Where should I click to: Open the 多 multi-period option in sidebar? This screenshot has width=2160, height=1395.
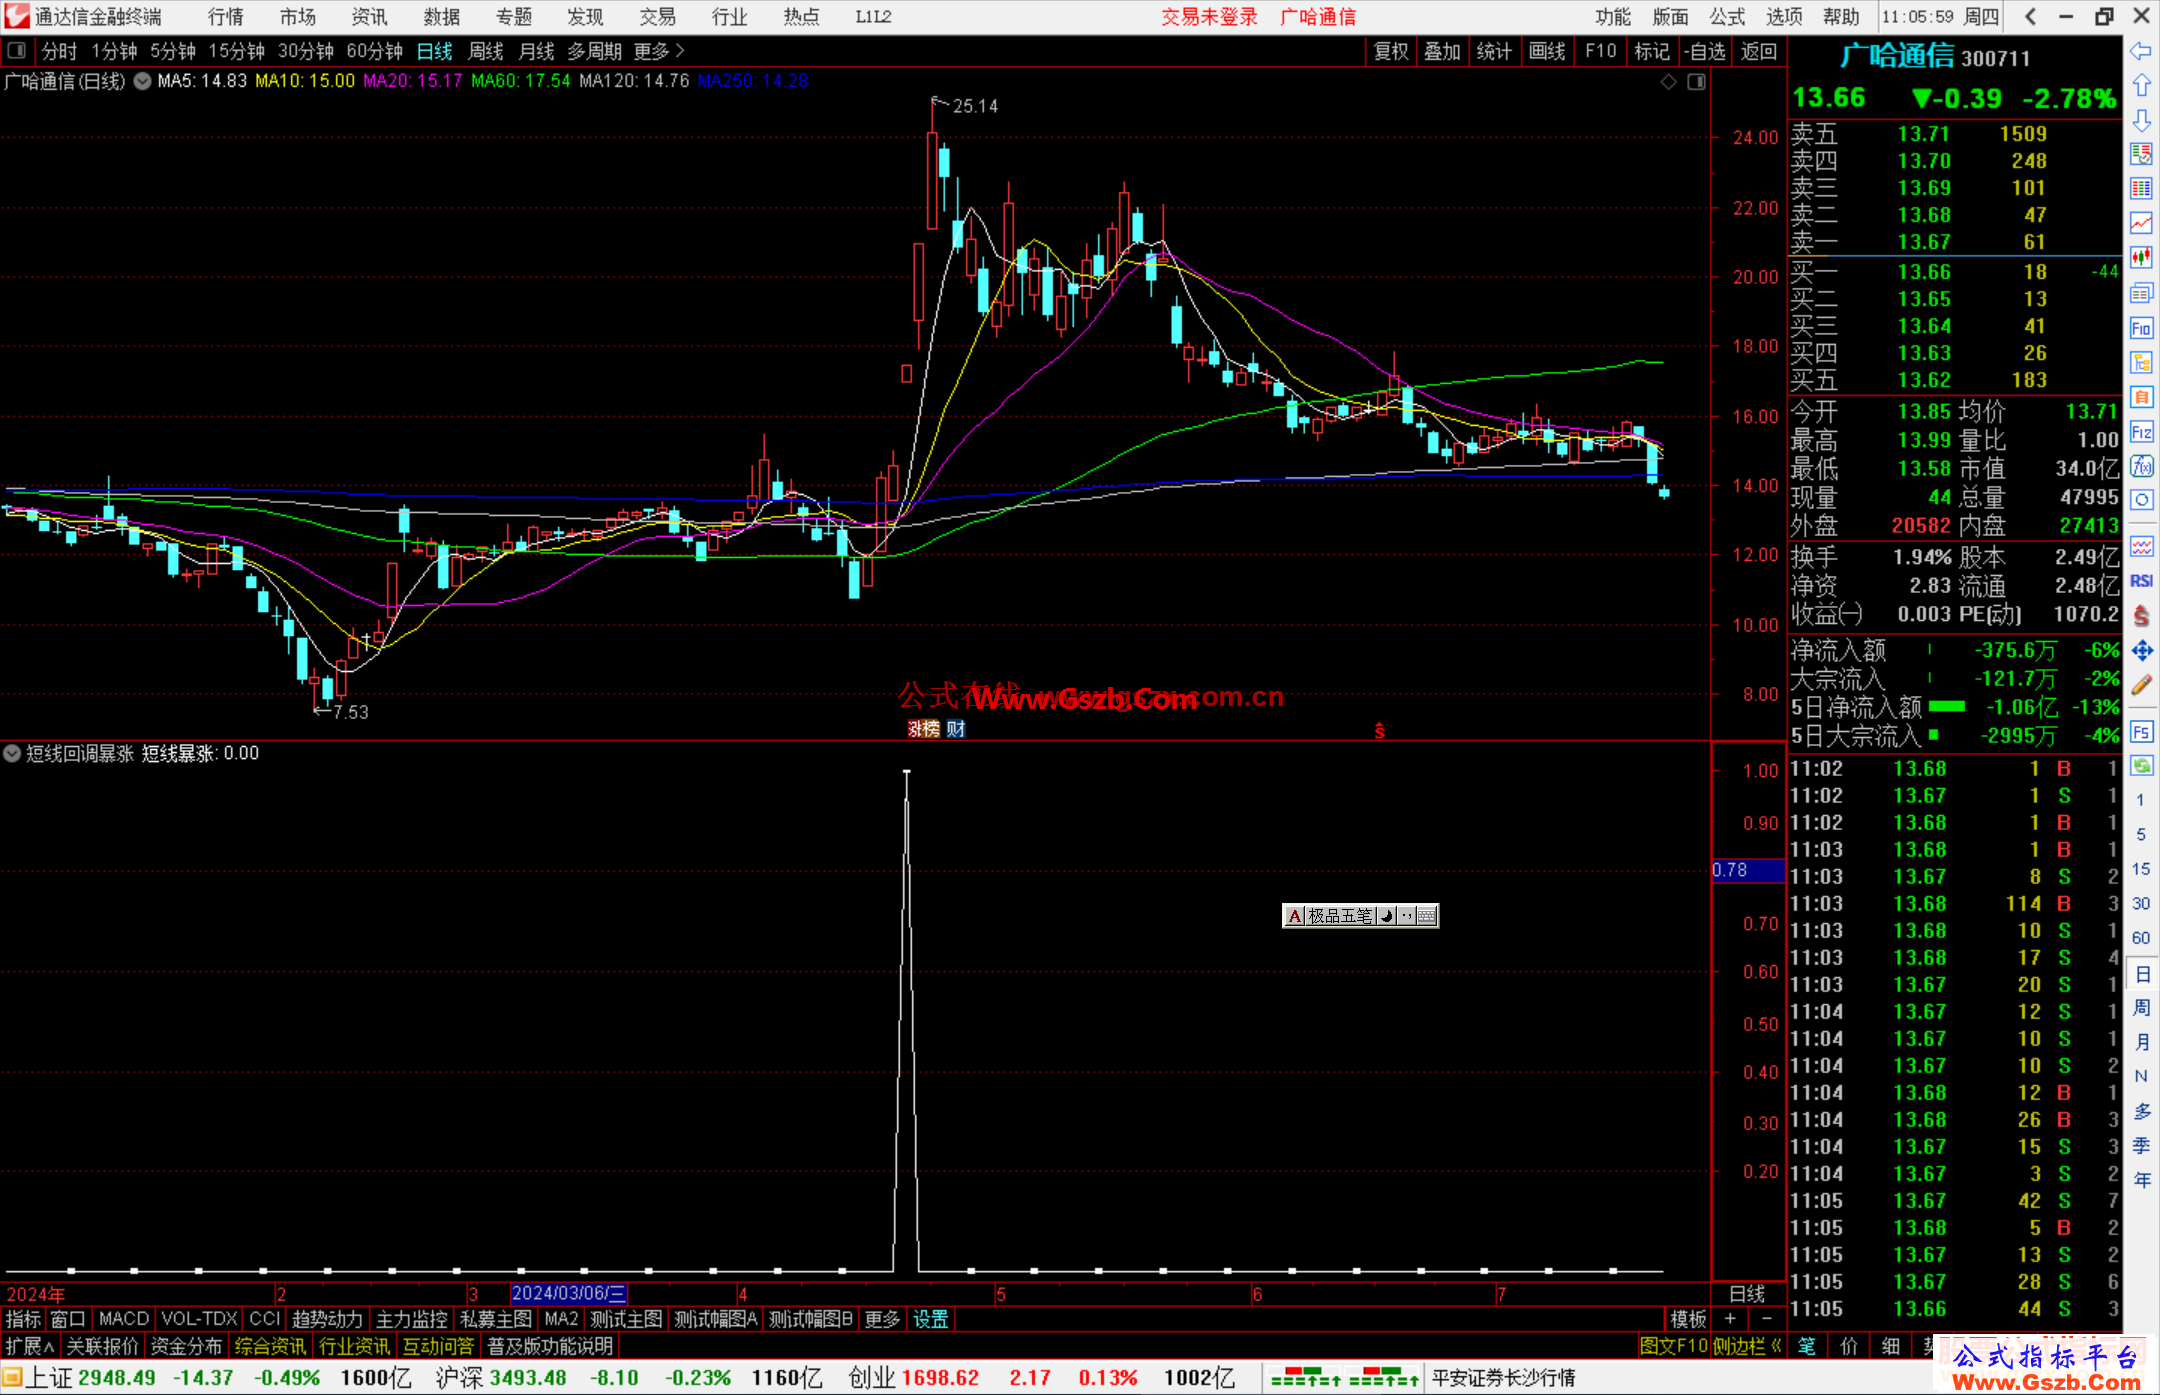2141,1111
